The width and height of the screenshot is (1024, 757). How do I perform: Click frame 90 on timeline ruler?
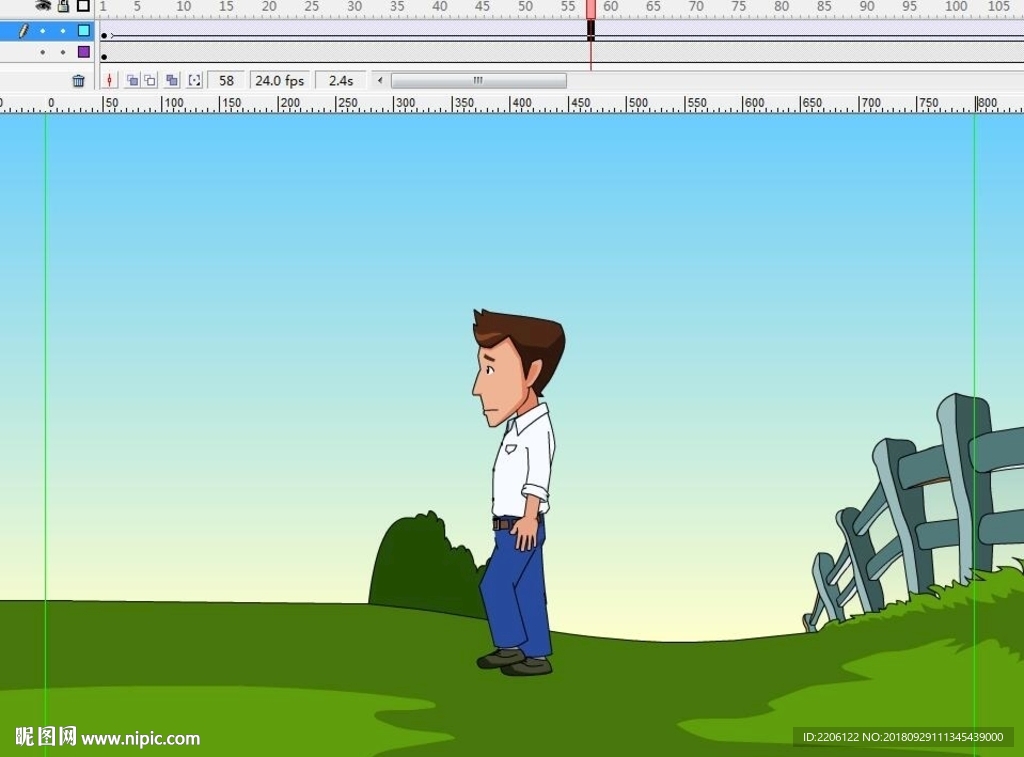pyautogui.click(x=867, y=7)
